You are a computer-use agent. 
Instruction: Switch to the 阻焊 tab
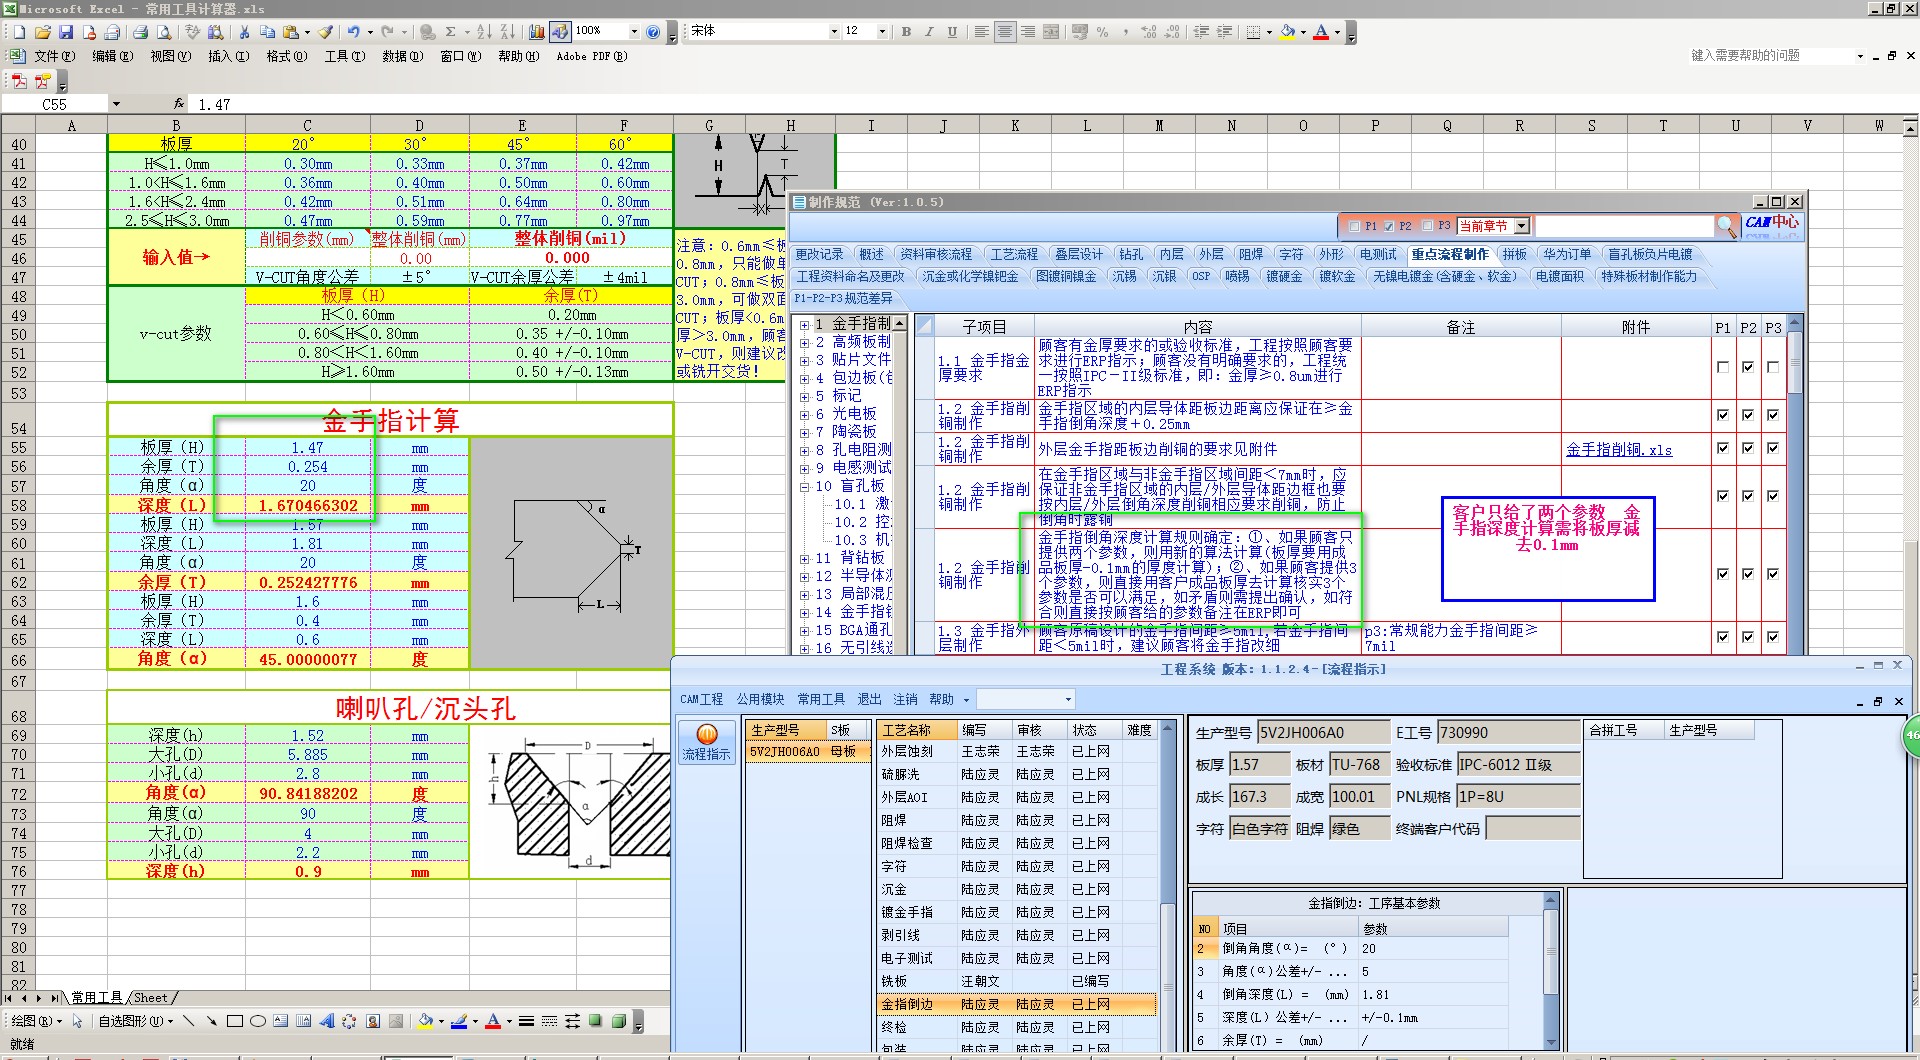[x=1250, y=254]
